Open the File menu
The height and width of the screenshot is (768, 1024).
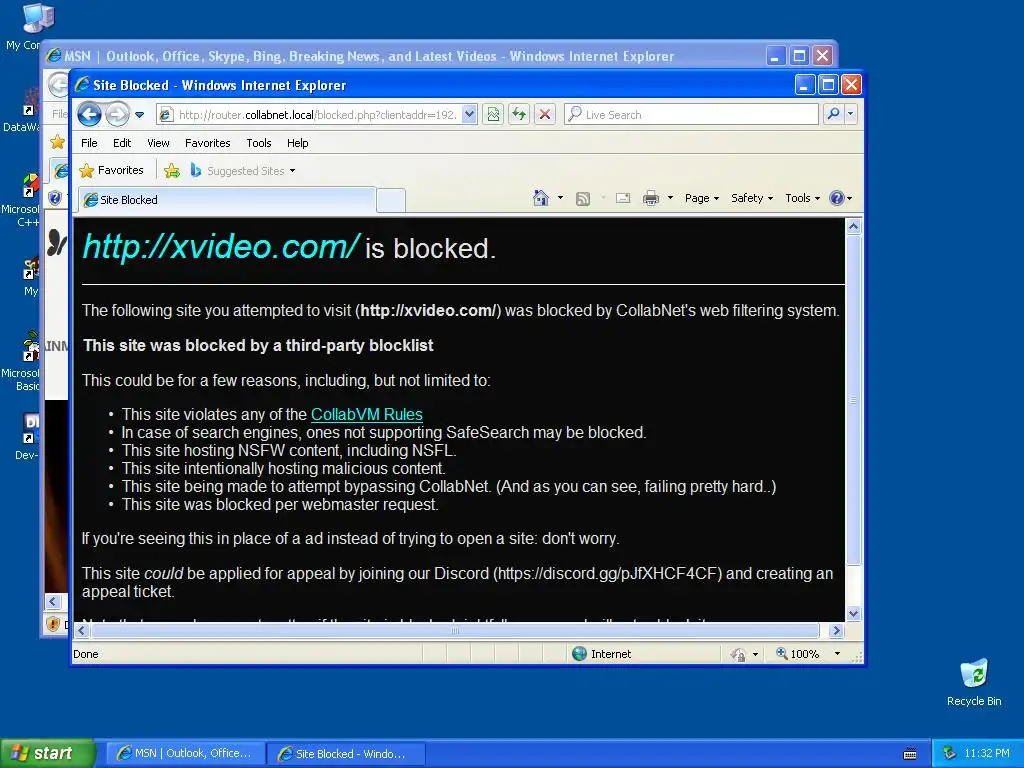(89, 143)
